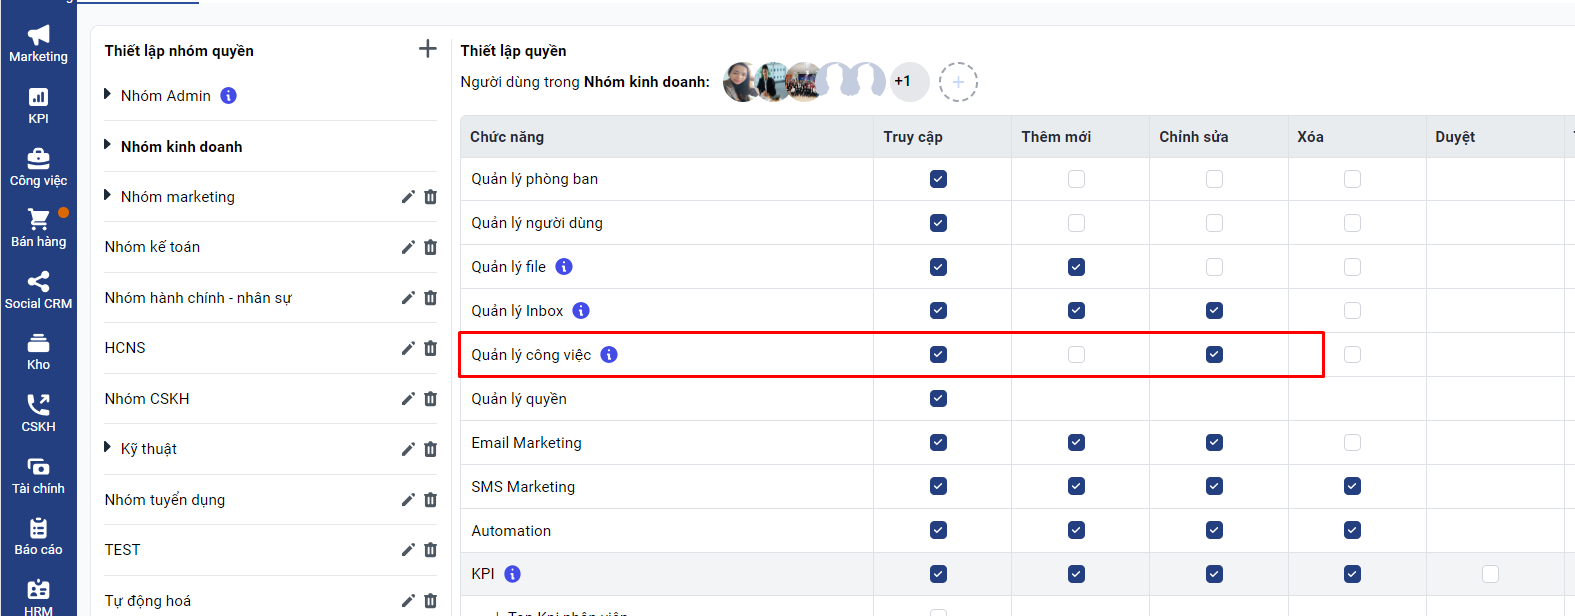The height and width of the screenshot is (616, 1575).
Task: Enable Thêm mới for Quản lý công việc
Action: [1076, 355]
